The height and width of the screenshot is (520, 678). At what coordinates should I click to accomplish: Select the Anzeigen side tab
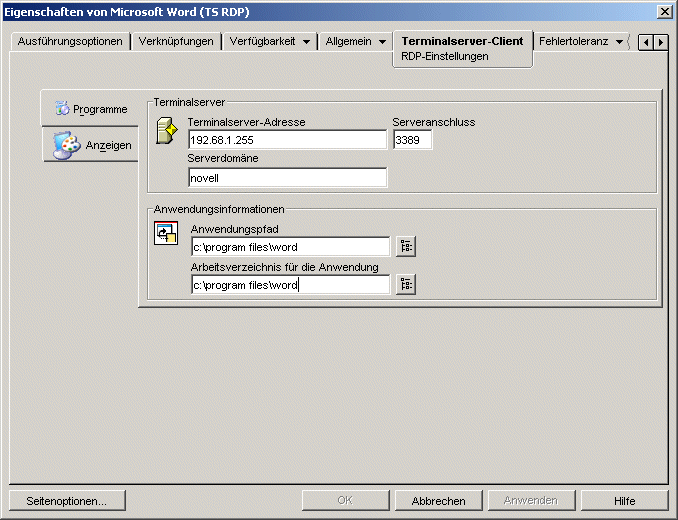pyautogui.click(x=90, y=145)
